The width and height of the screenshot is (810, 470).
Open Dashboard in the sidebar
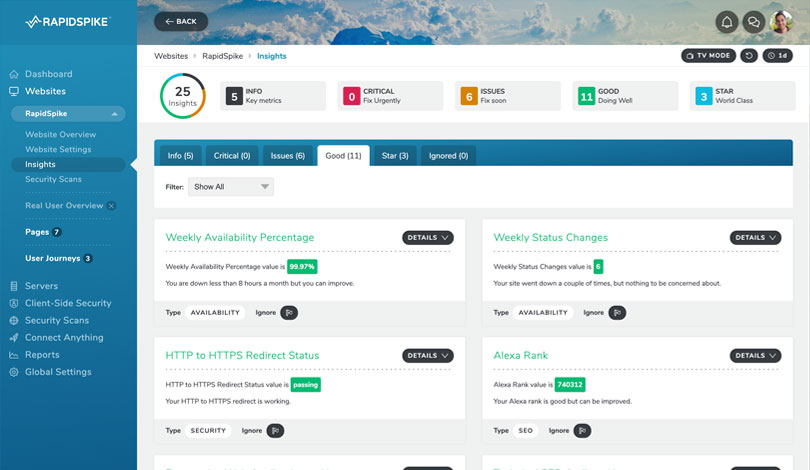[x=48, y=74]
